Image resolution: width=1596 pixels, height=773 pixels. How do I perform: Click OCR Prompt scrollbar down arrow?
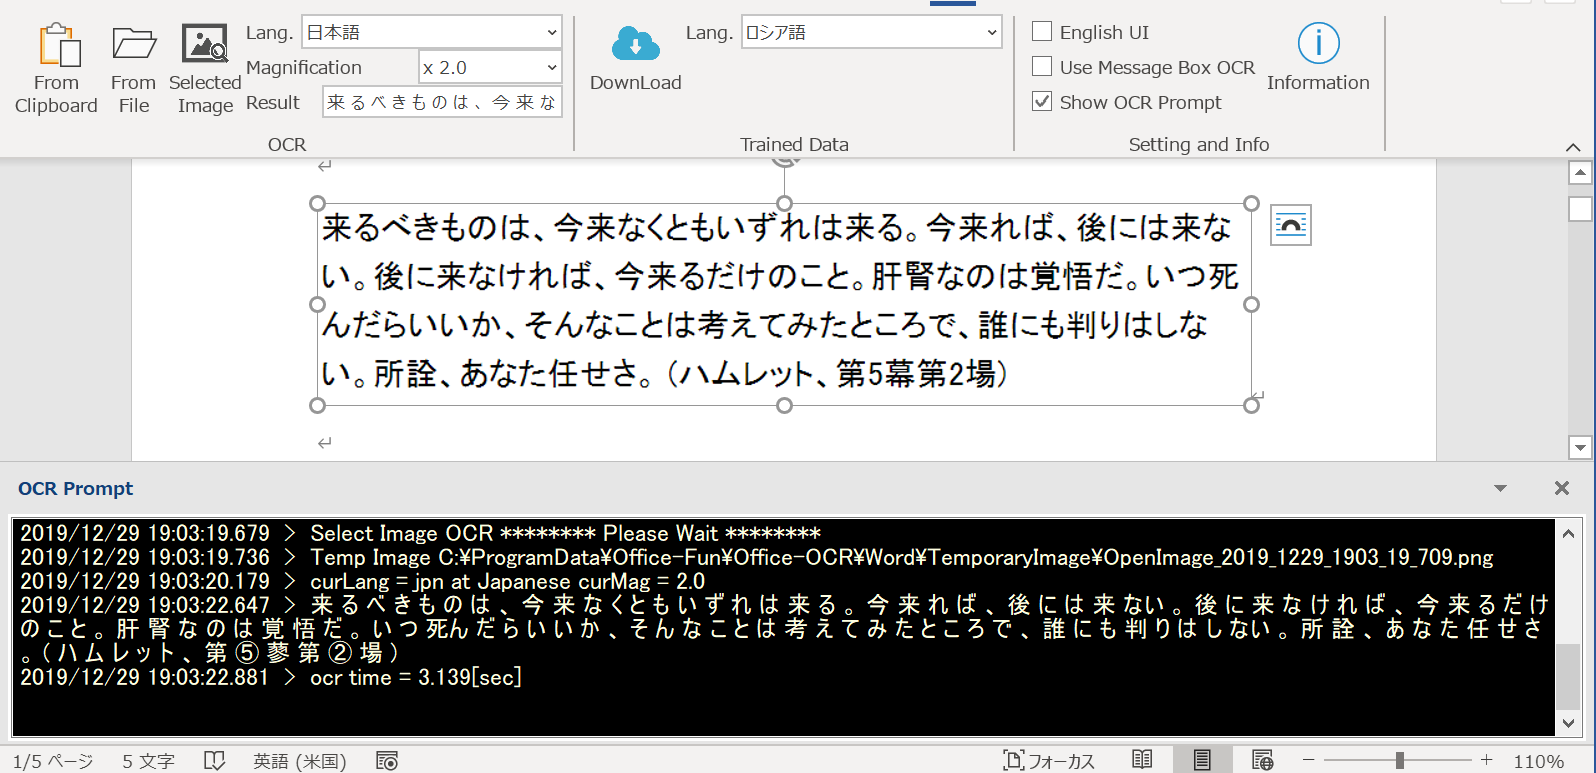coord(1569,724)
